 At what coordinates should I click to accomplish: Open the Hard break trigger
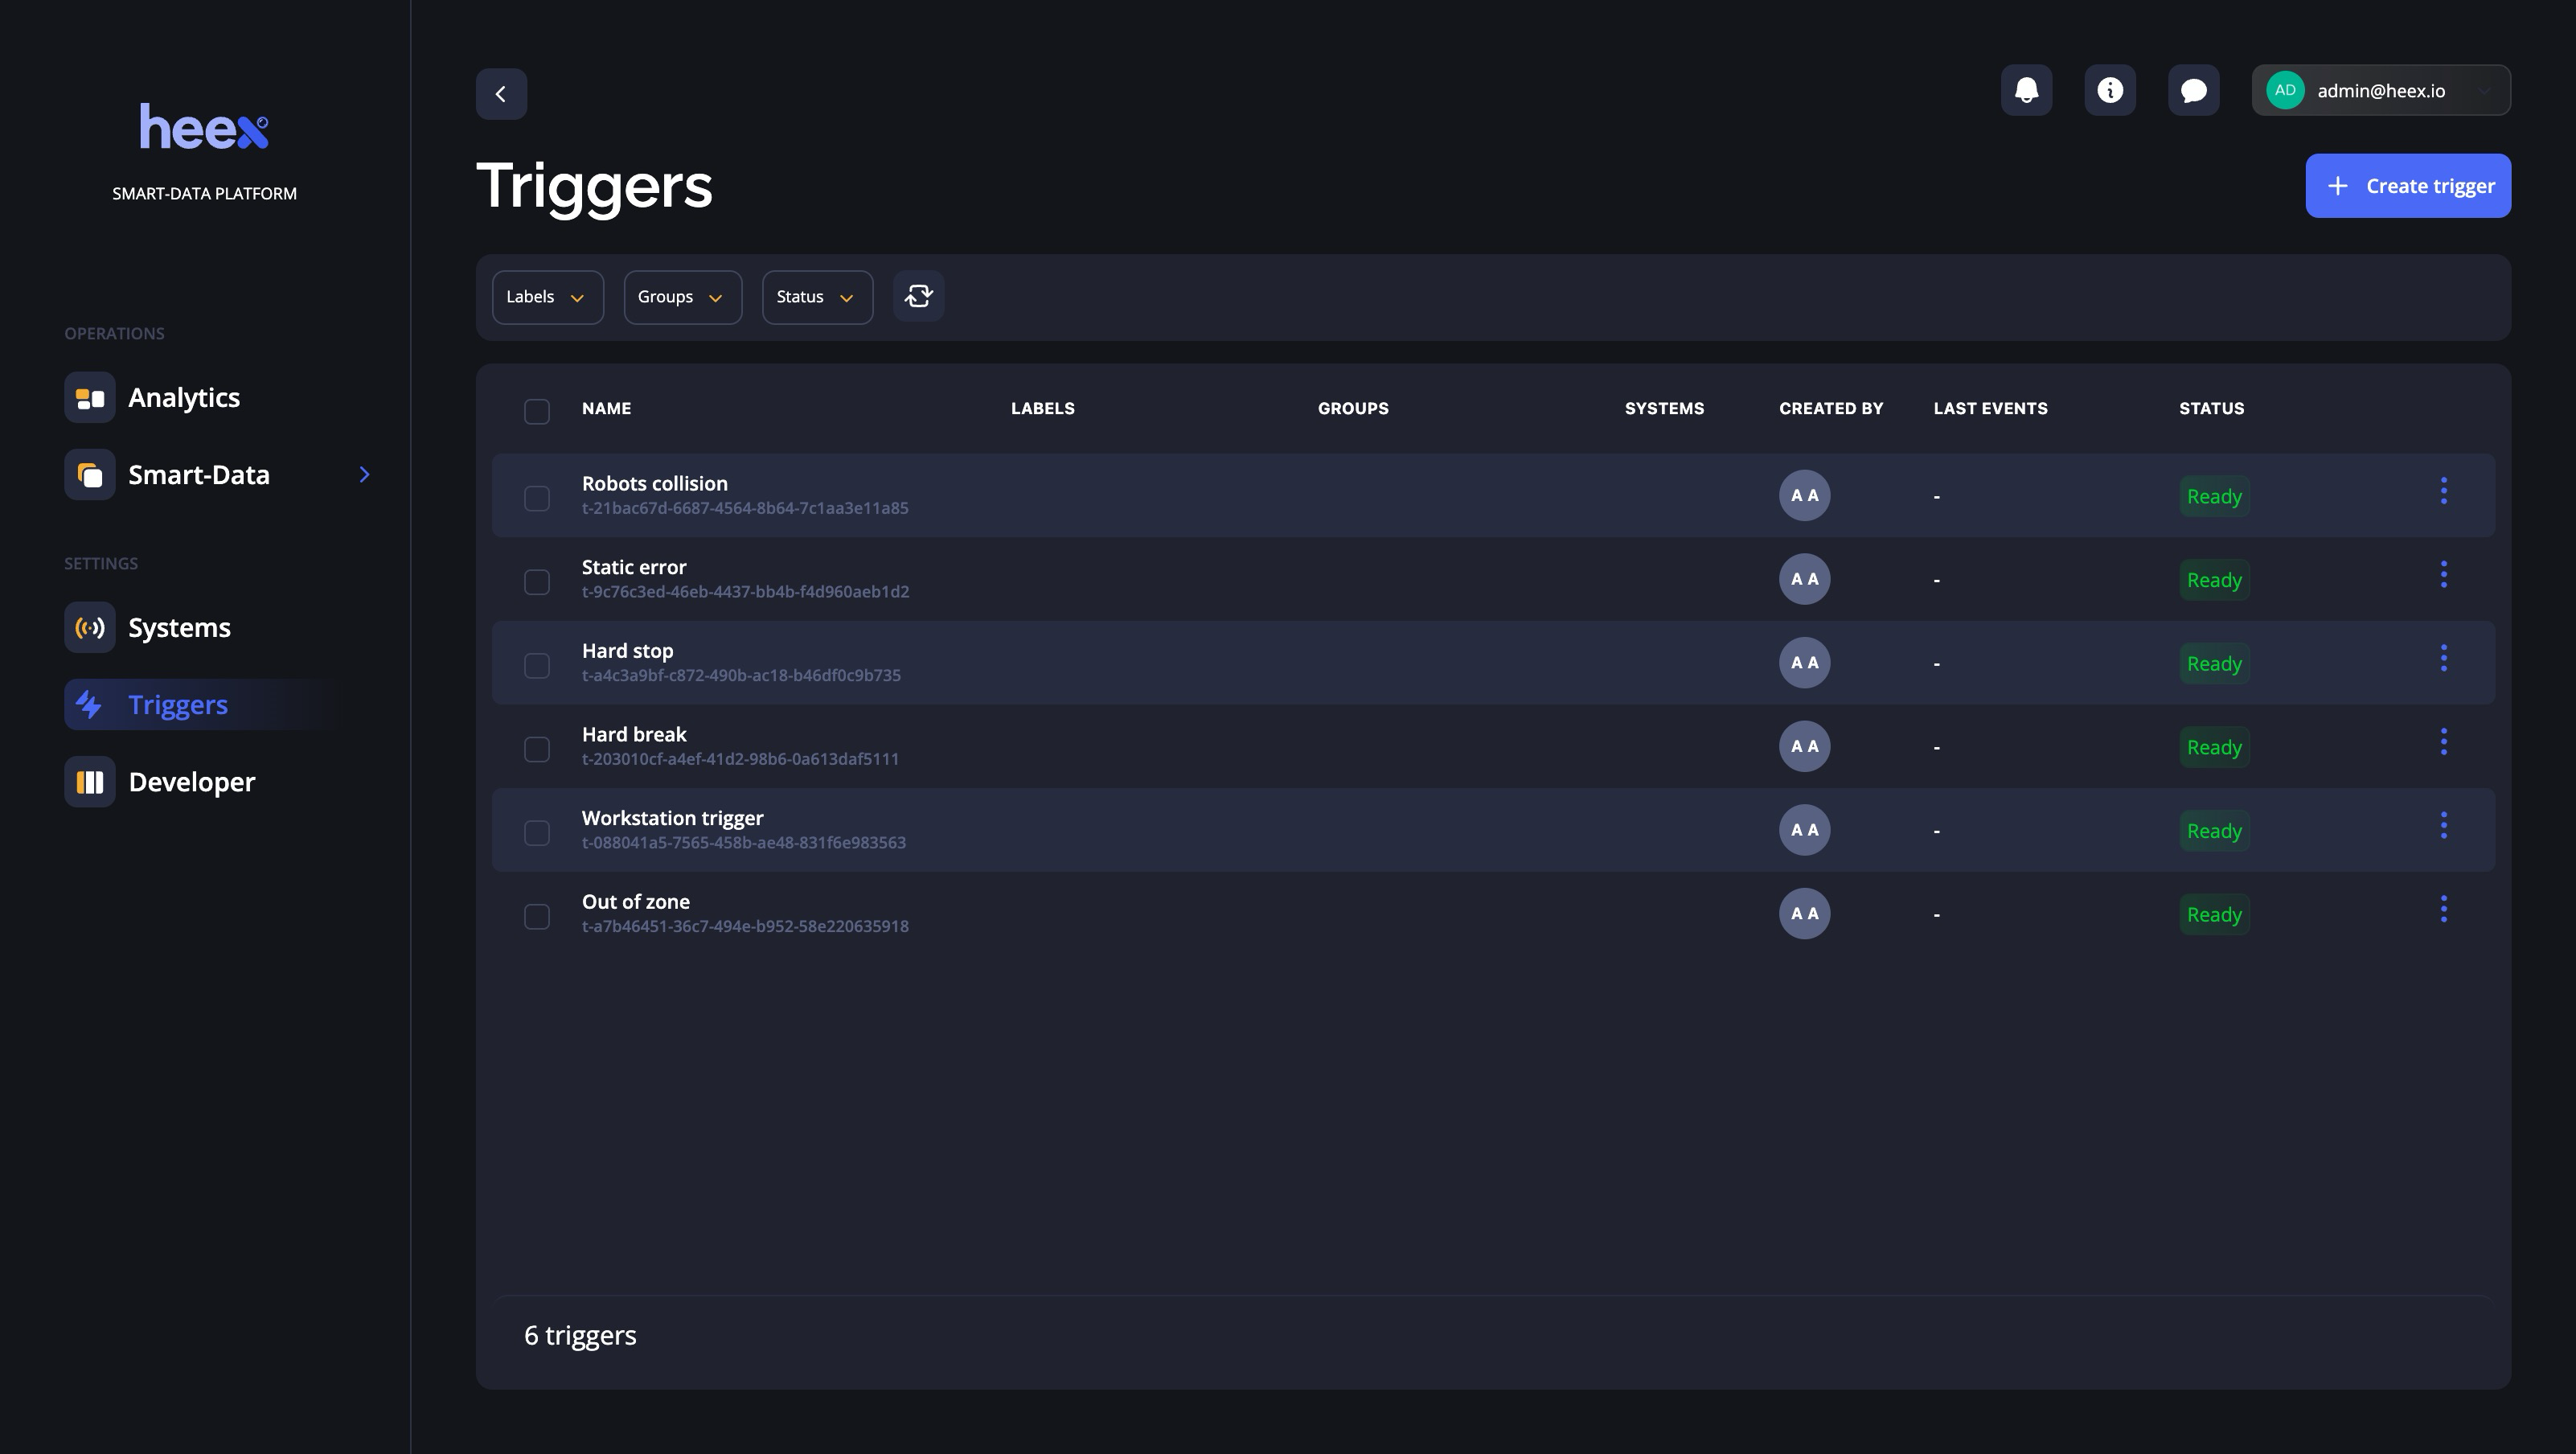pos(634,735)
